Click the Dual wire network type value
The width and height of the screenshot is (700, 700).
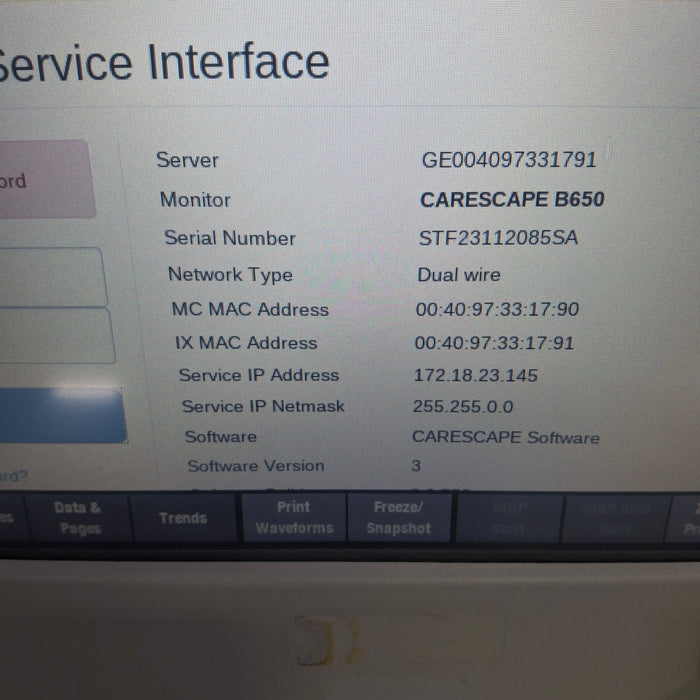tap(458, 275)
